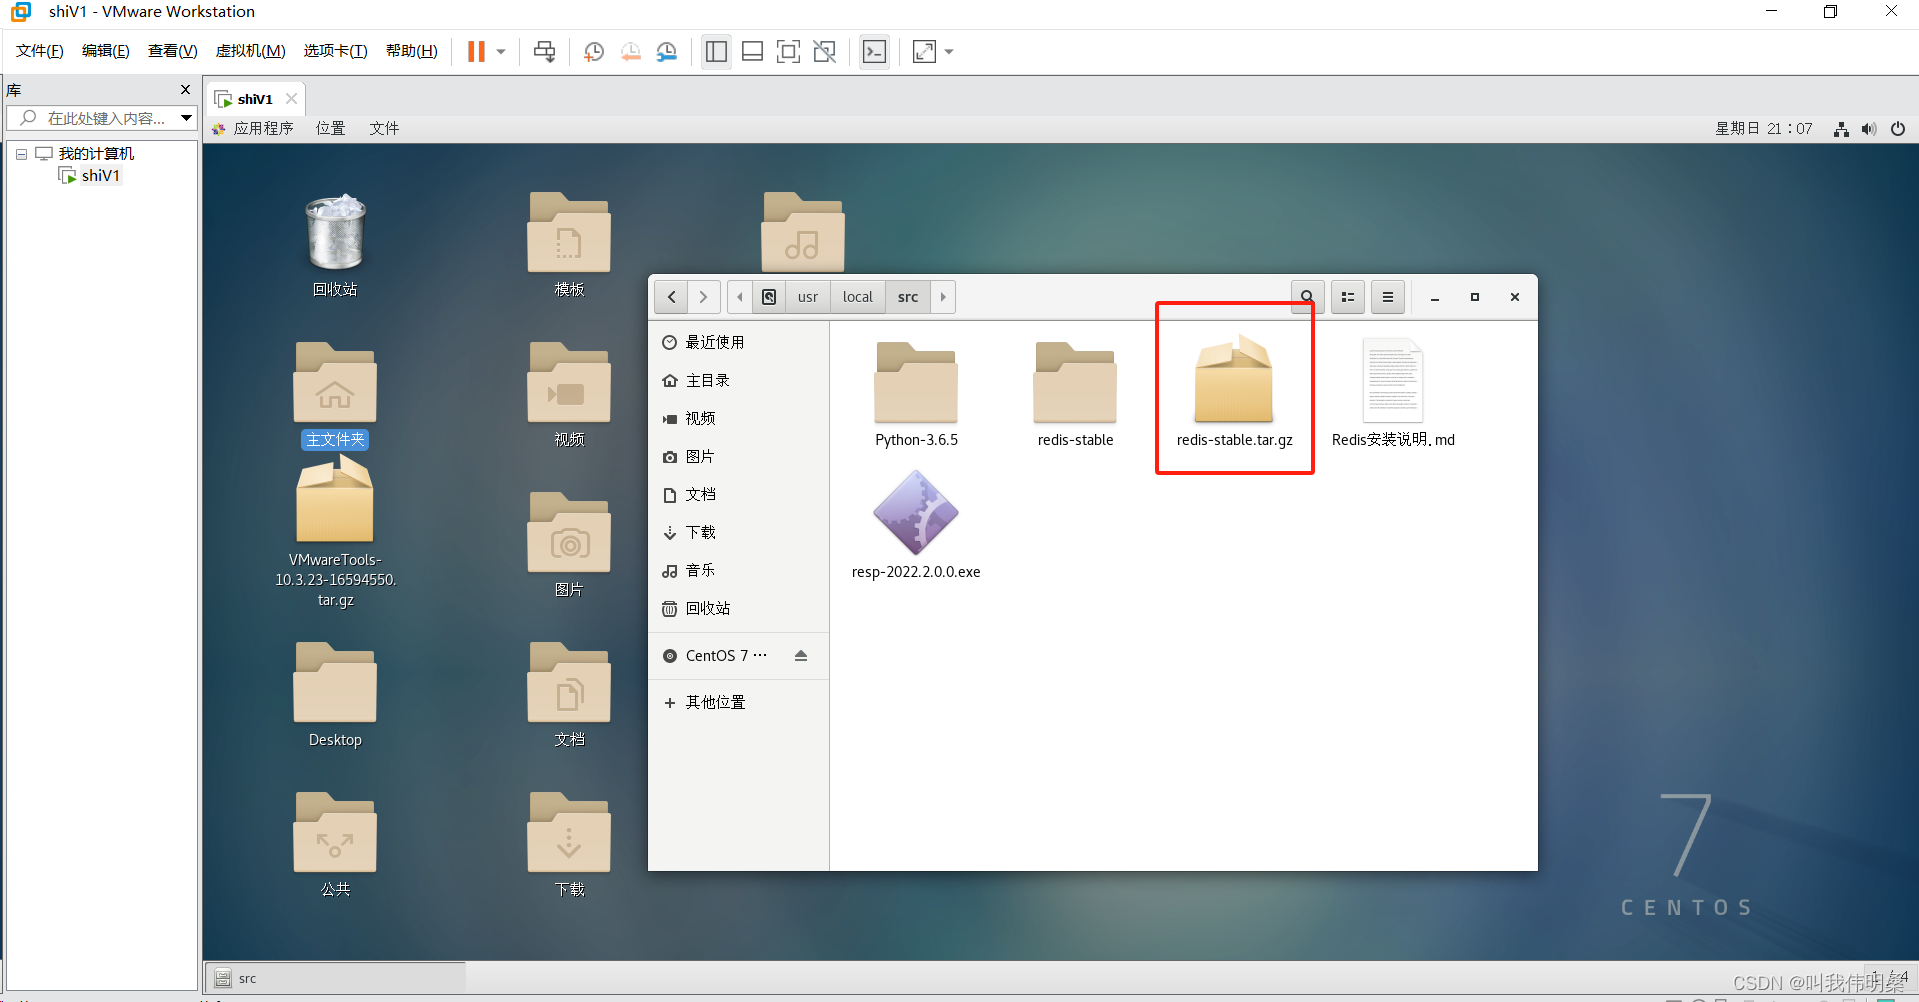Screen dimensions: 1919x1002
Task: Open the 位置 menu in CentOS panel
Action: (x=330, y=128)
